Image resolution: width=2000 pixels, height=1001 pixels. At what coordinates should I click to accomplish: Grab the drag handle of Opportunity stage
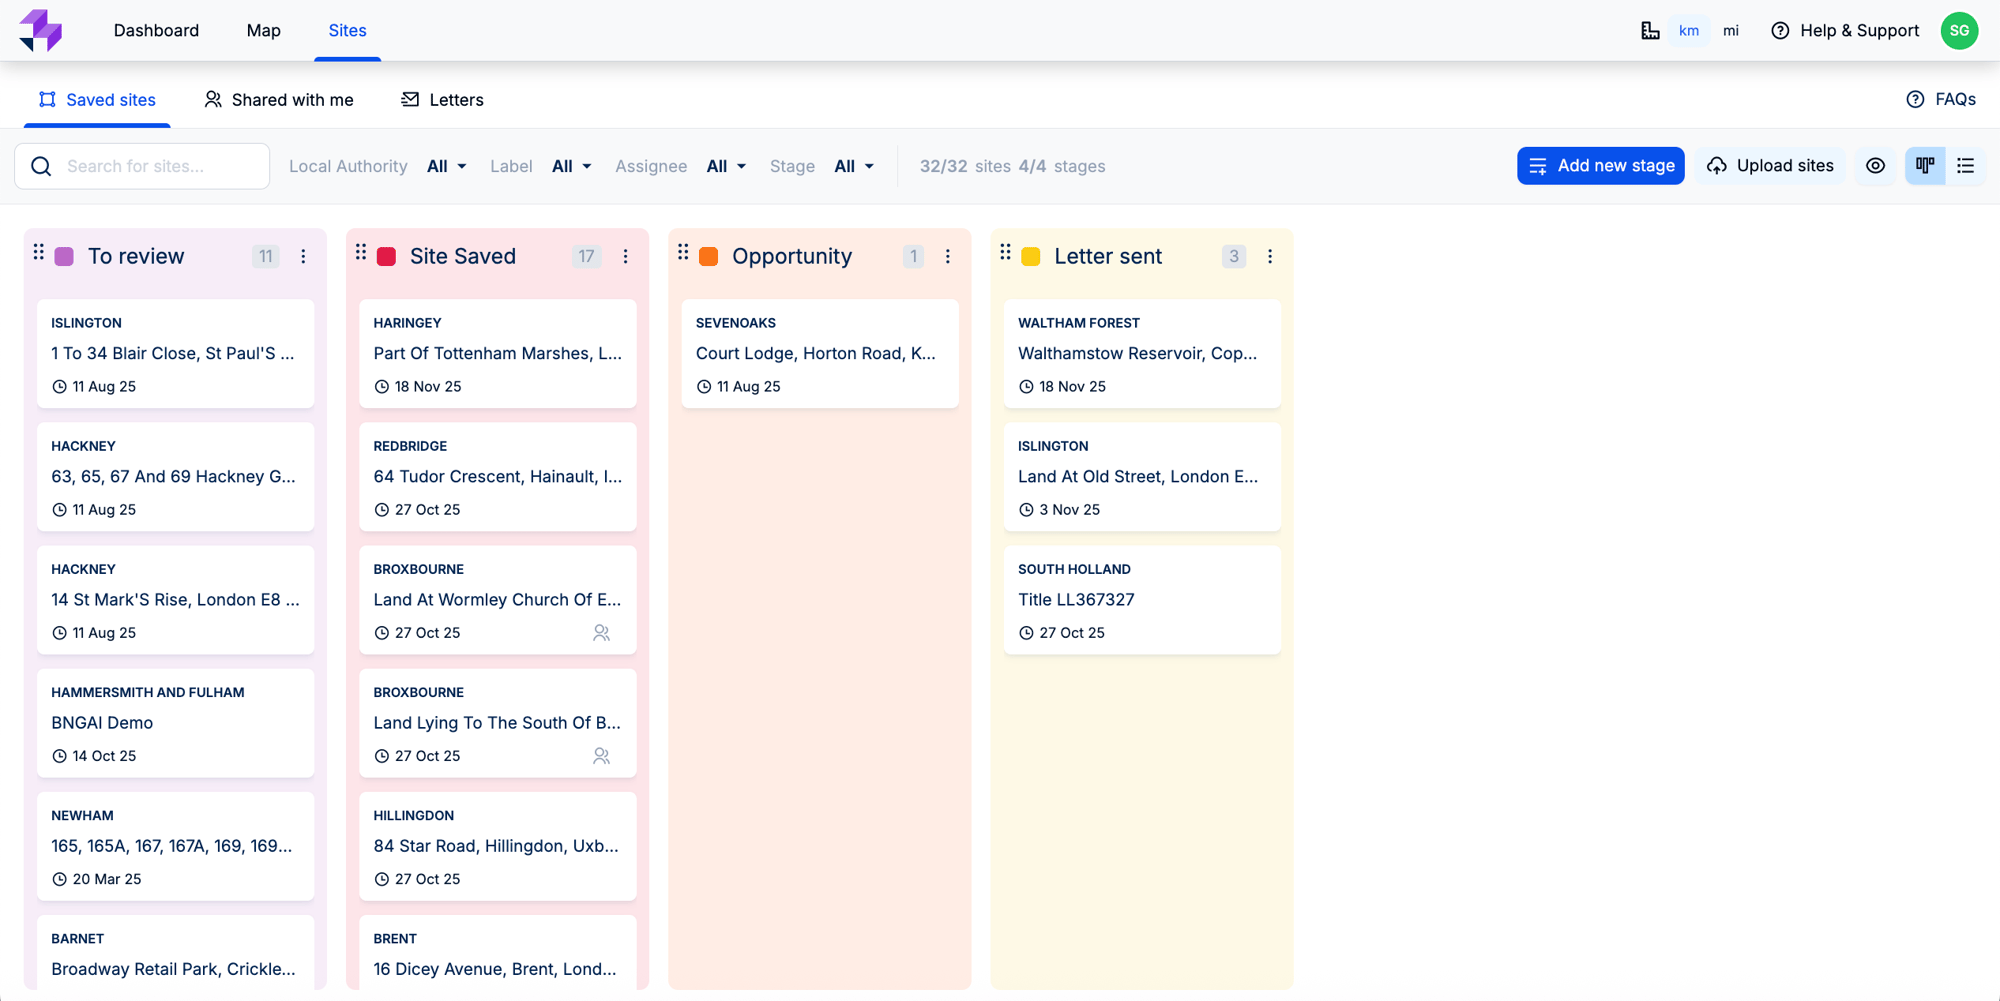point(683,253)
